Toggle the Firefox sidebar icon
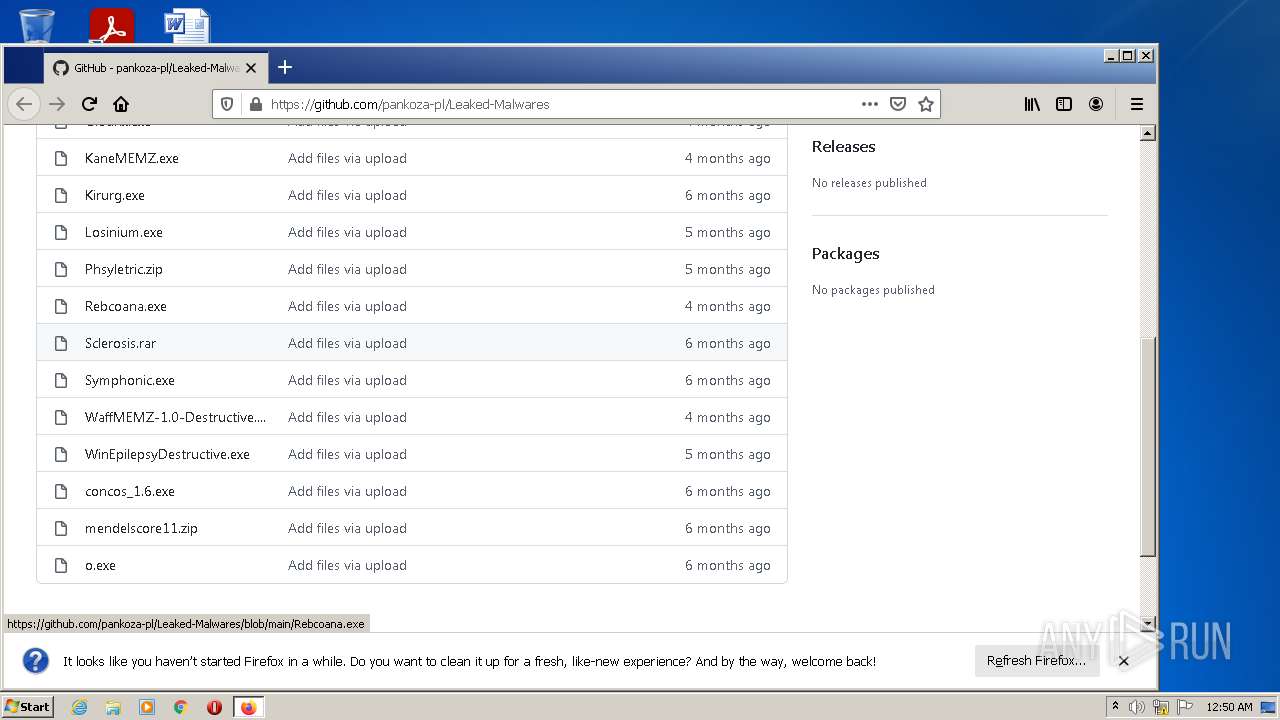Screen dimensions: 1280x720 [x=1064, y=104]
